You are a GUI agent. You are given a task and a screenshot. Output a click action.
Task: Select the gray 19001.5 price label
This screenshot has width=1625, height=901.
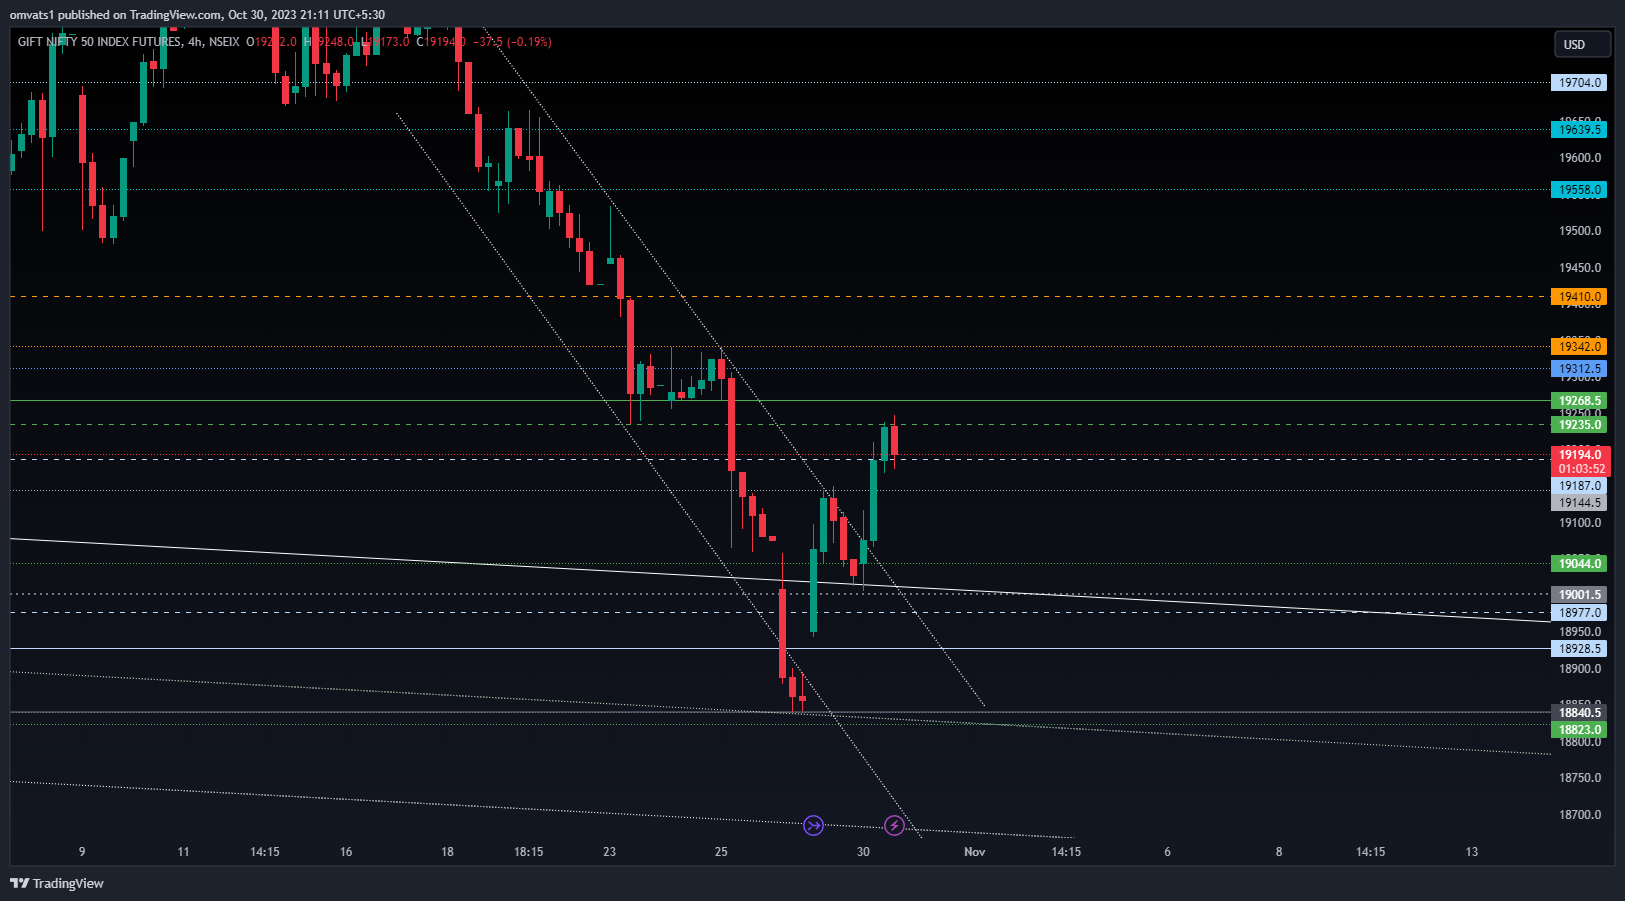point(1580,594)
